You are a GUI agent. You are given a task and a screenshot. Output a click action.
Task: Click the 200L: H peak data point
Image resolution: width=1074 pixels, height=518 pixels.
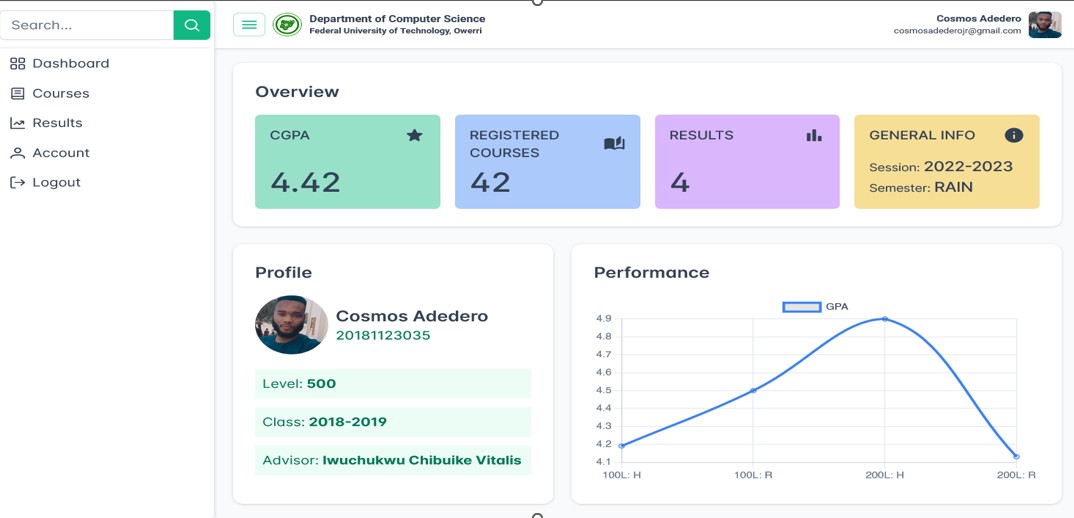[x=885, y=319]
